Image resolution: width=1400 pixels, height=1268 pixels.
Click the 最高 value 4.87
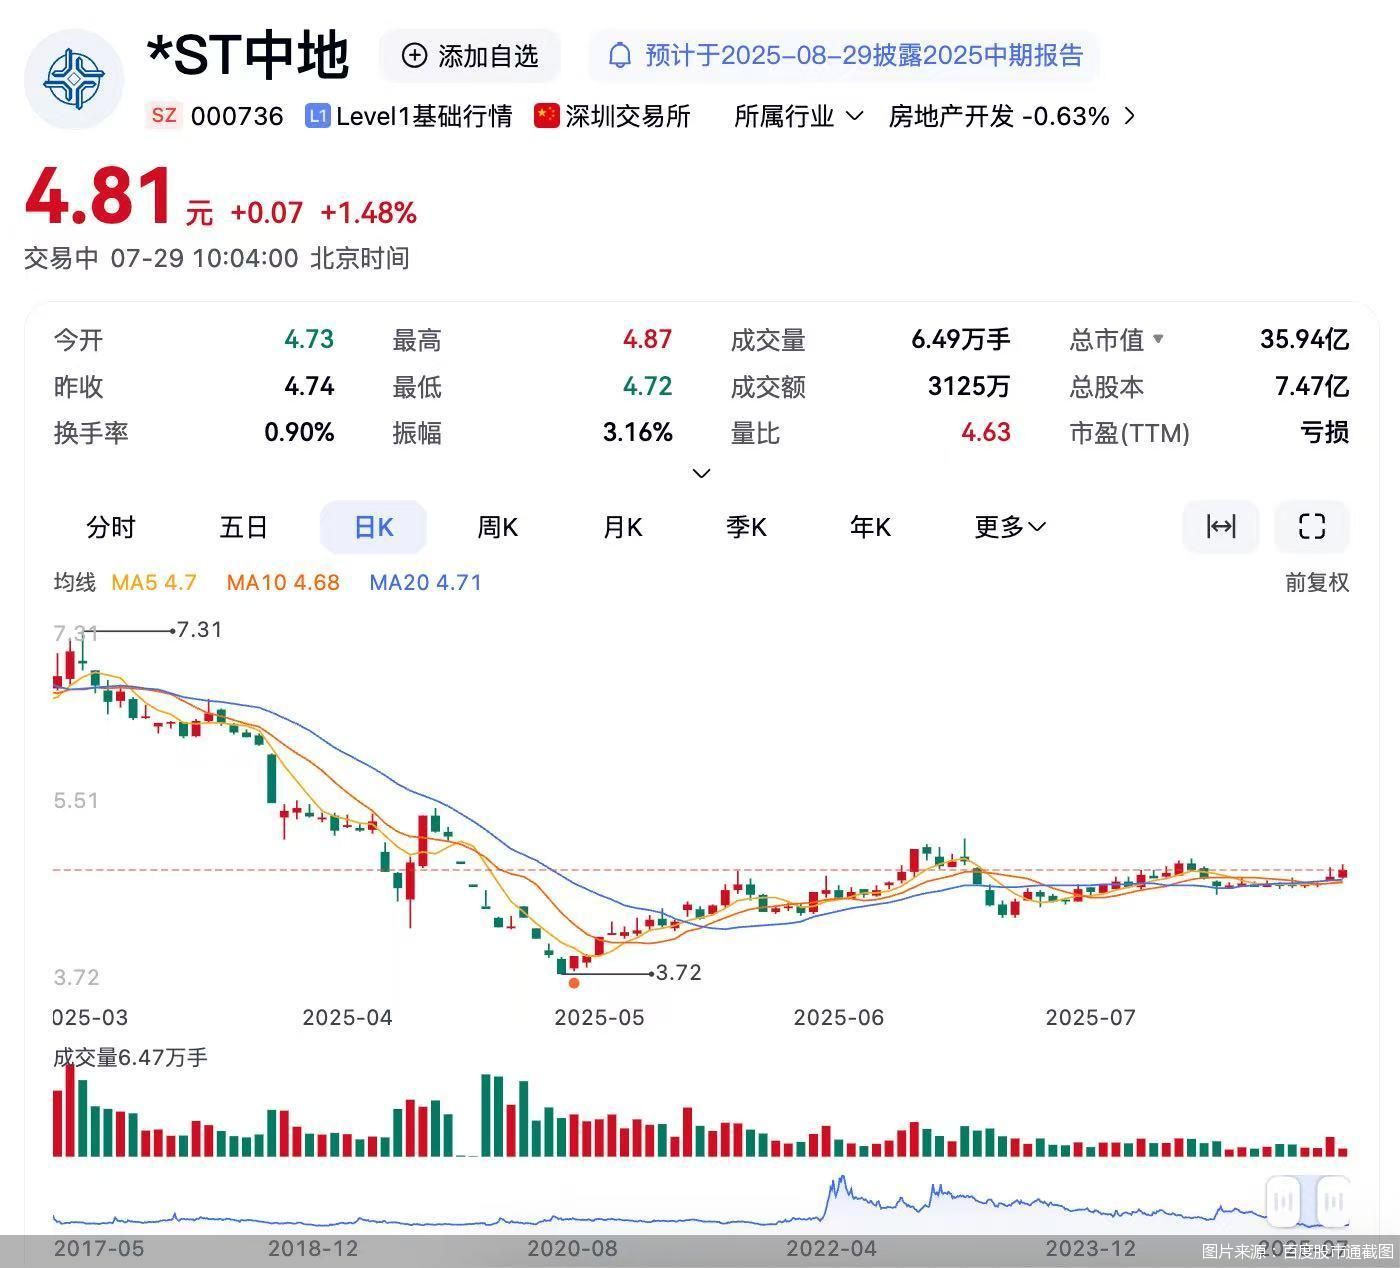point(647,339)
